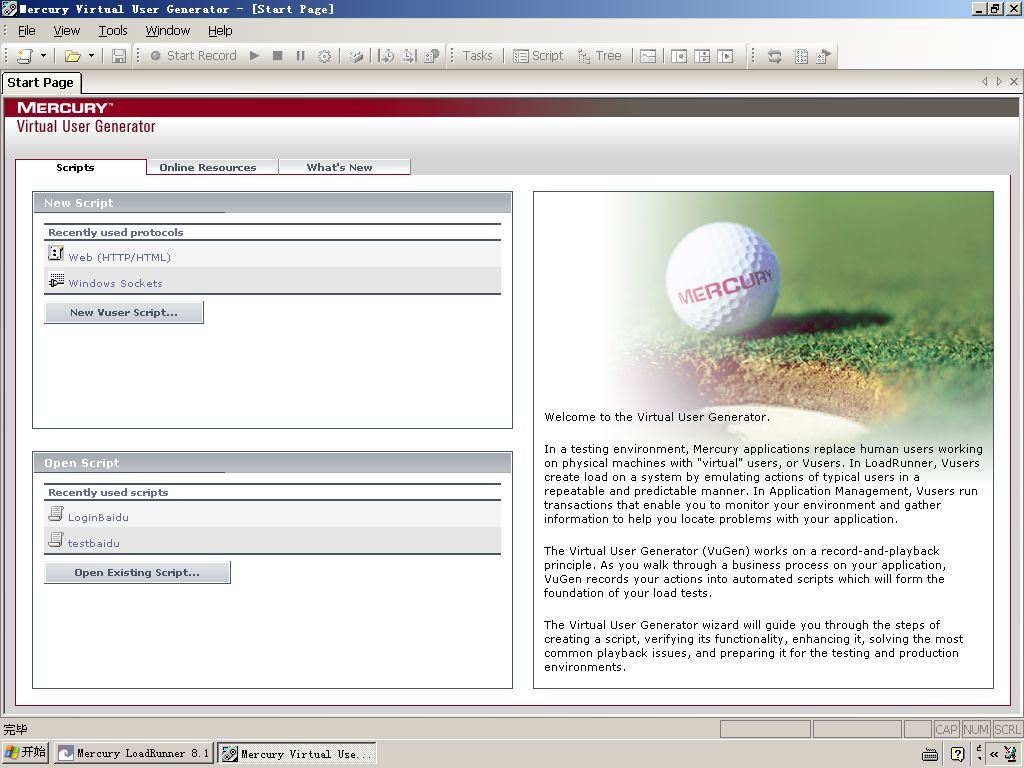
Task: Open the runtime settings gear icon
Action: click(x=324, y=56)
